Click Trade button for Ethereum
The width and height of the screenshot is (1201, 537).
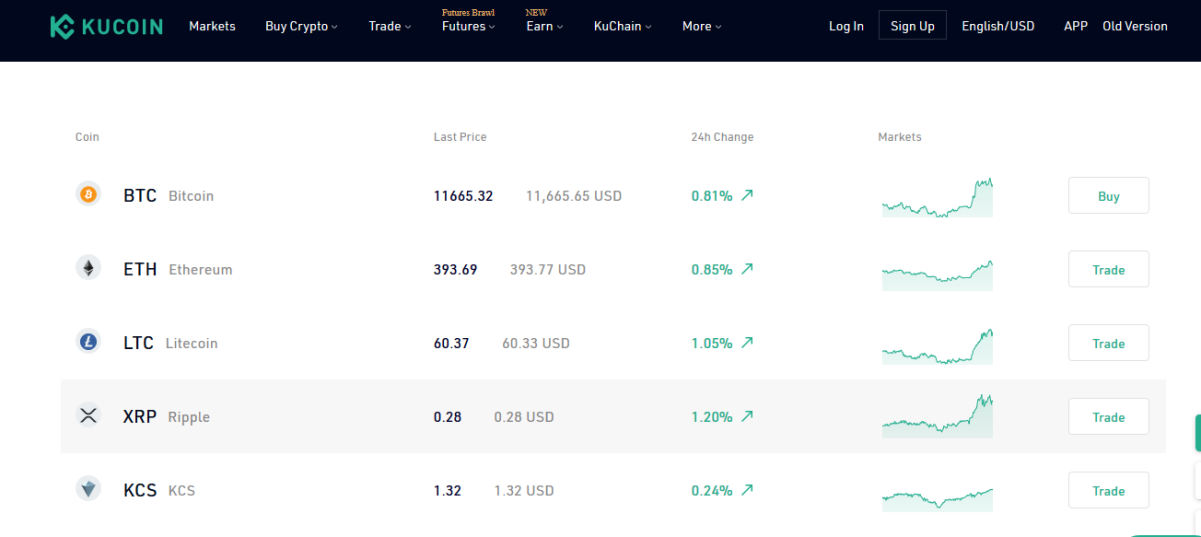coord(1109,270)
